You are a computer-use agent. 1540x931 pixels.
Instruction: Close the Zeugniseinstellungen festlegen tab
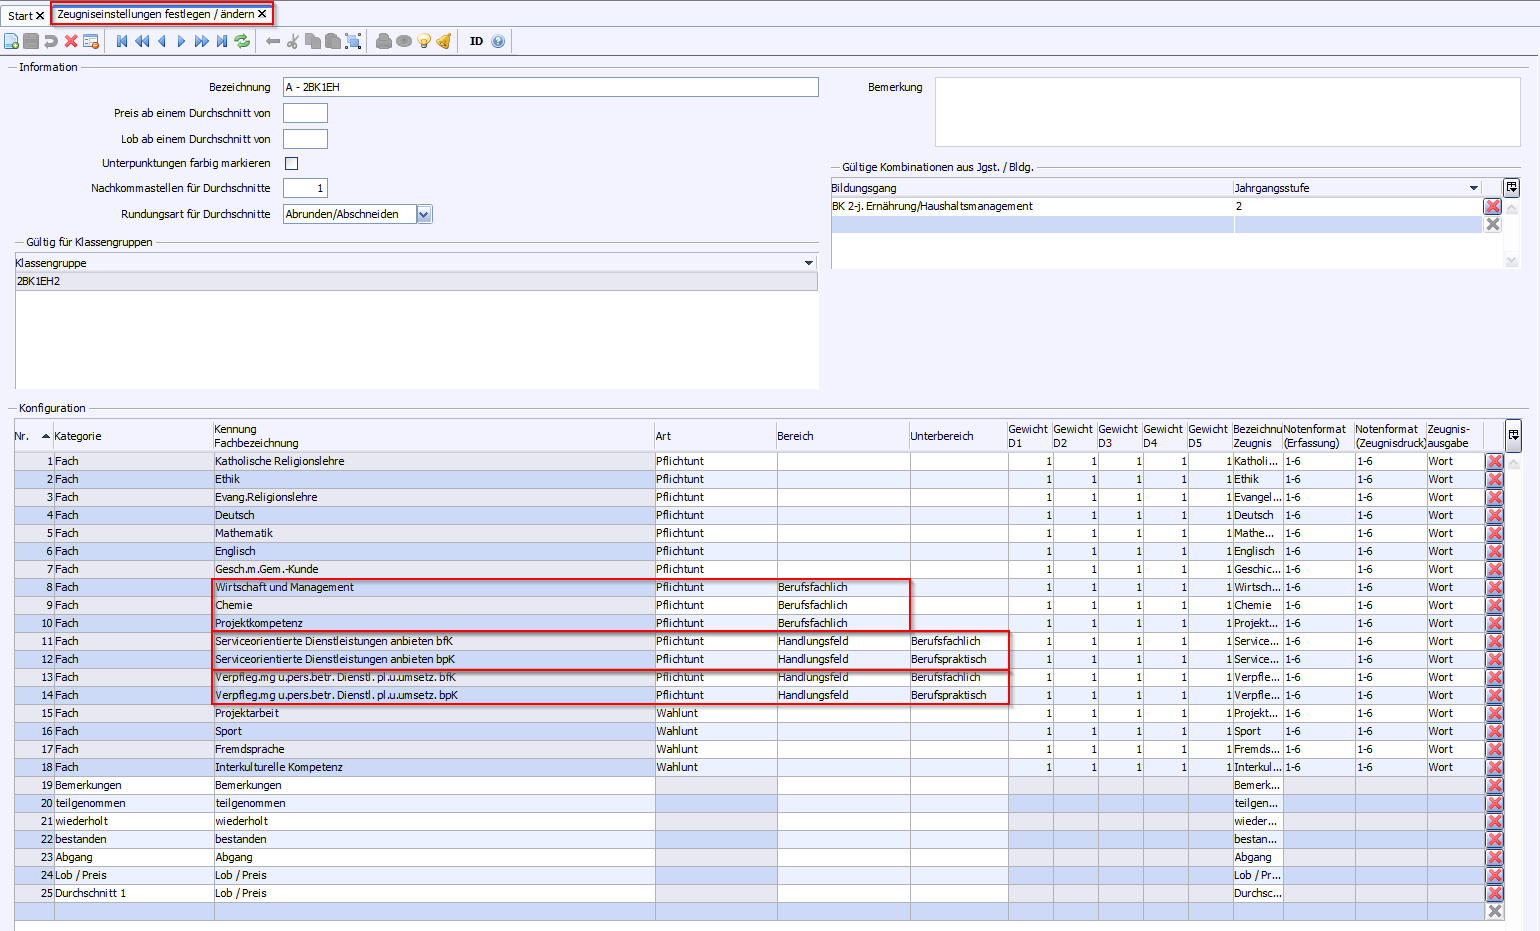(262, 14)
